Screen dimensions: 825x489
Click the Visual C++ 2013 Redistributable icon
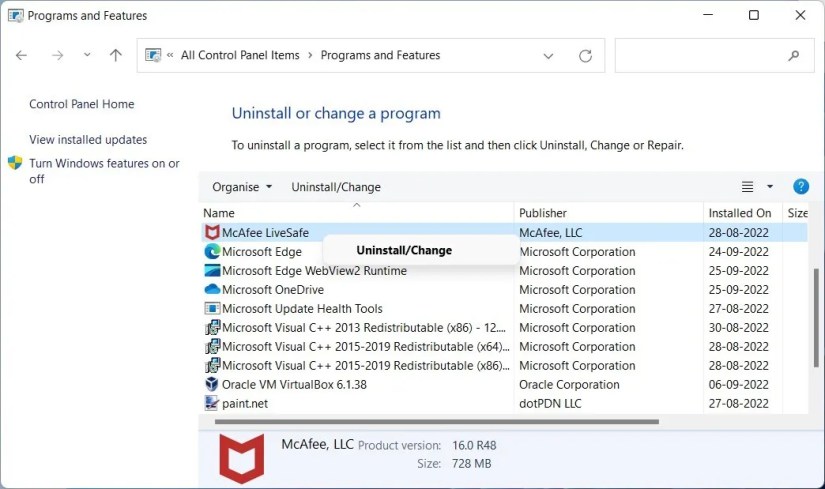click(x=212, y=327)
